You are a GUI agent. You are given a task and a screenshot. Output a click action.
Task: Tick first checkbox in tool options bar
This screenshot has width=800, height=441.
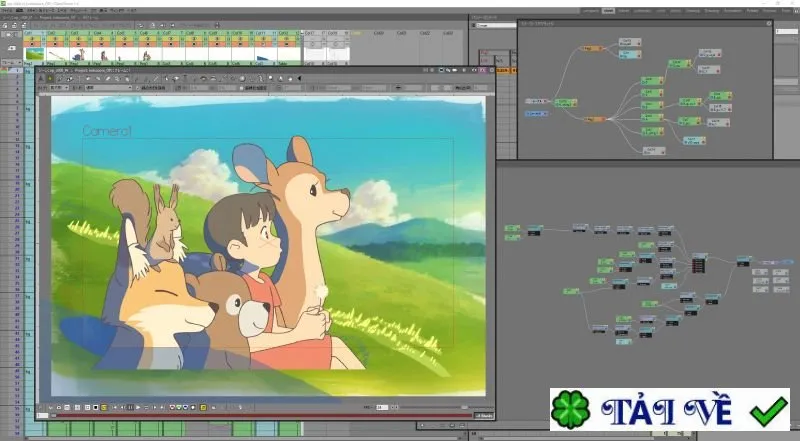pos(138,88)
